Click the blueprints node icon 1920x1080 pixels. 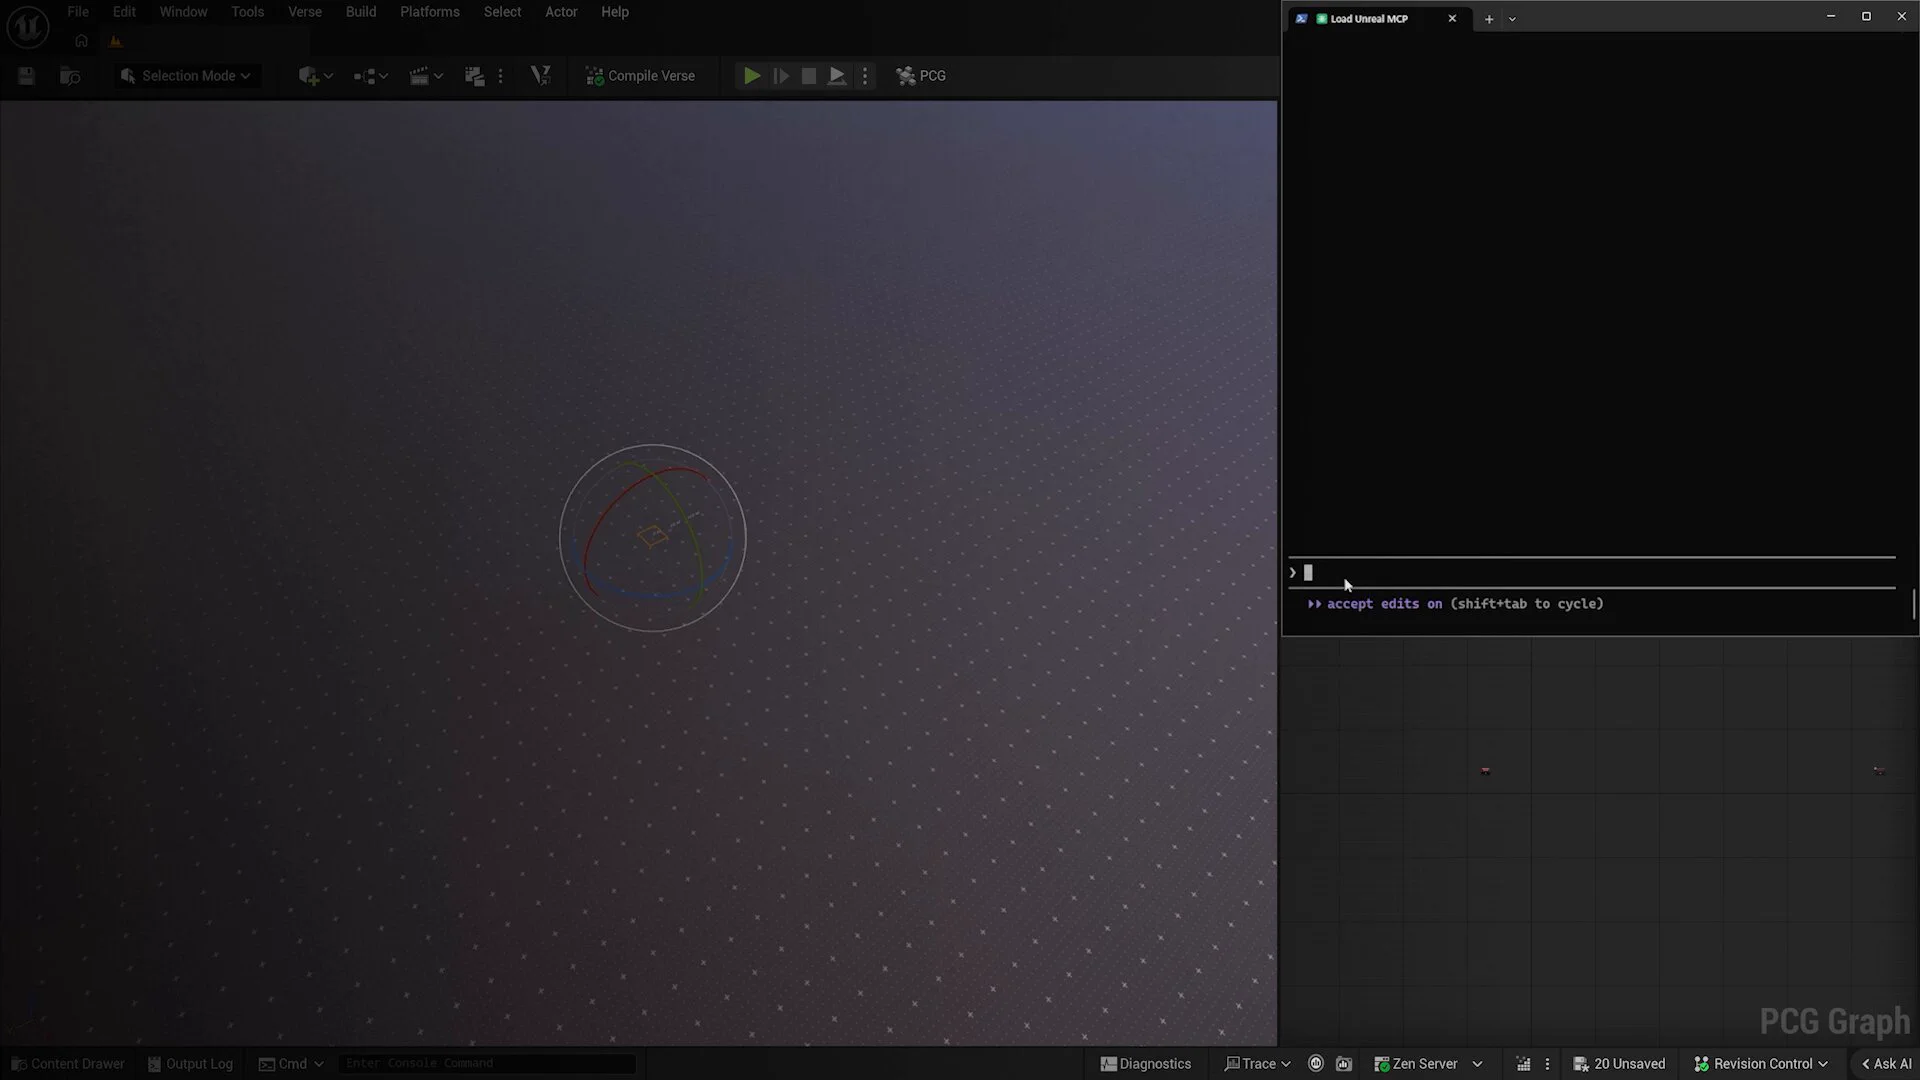364,76
